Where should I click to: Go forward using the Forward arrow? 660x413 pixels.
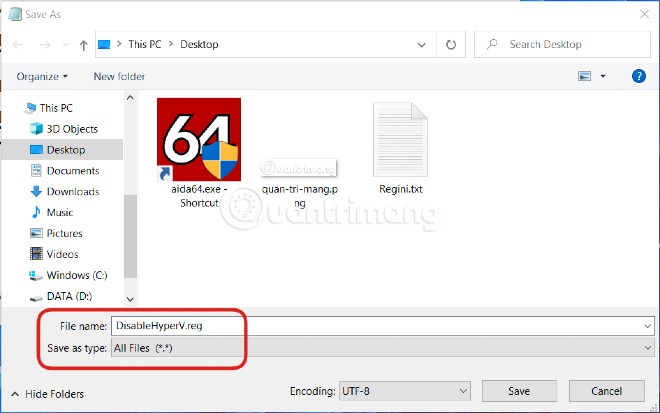45,44
